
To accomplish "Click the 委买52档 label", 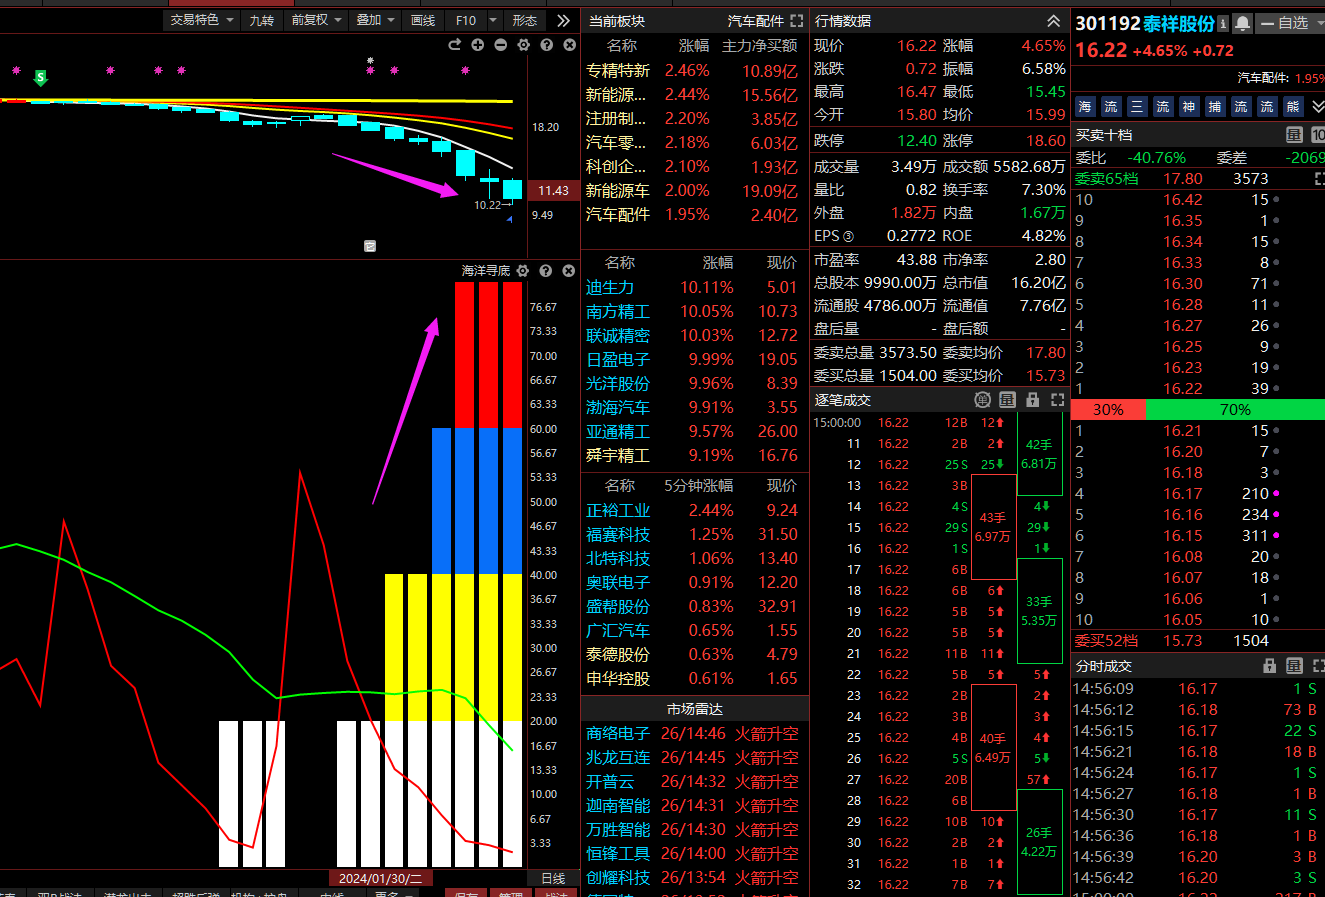I will [x=1106, y=641].
